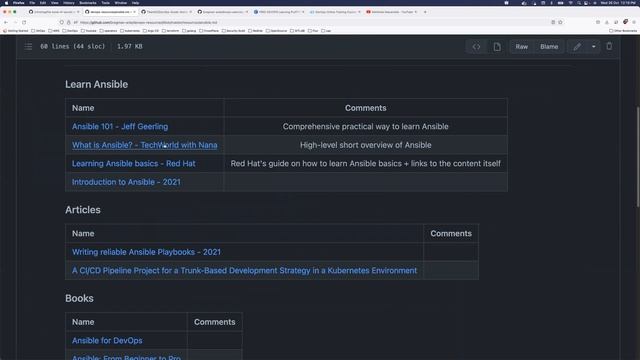Open the Wi-Fi status menu

571,3
